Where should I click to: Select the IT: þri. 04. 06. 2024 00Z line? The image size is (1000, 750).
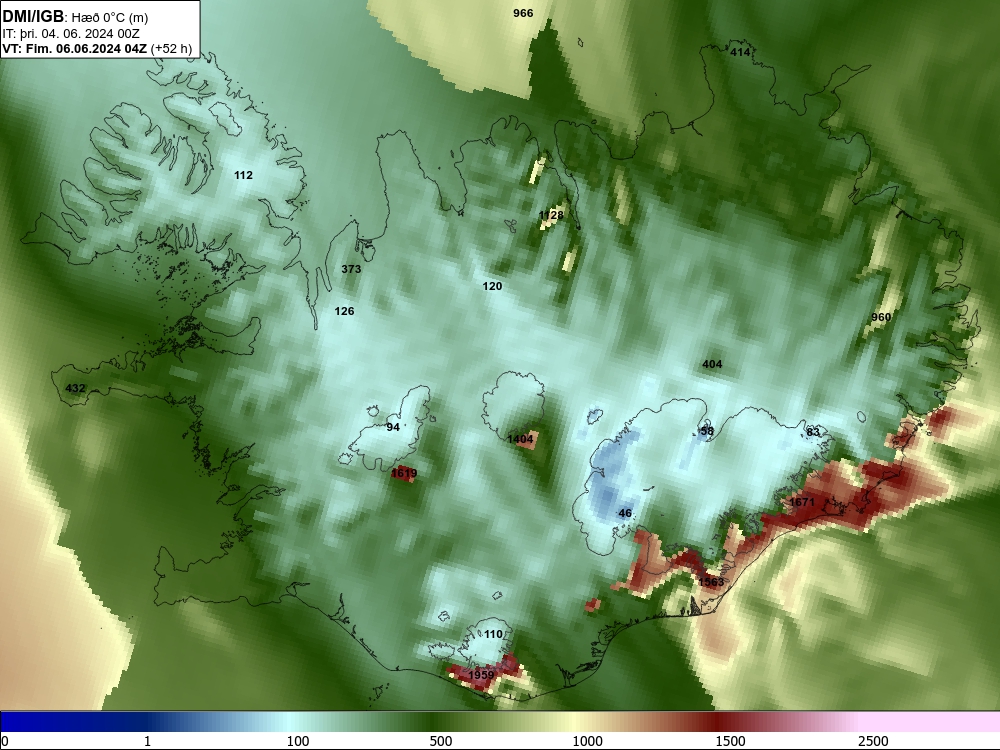tap(70, 34)
